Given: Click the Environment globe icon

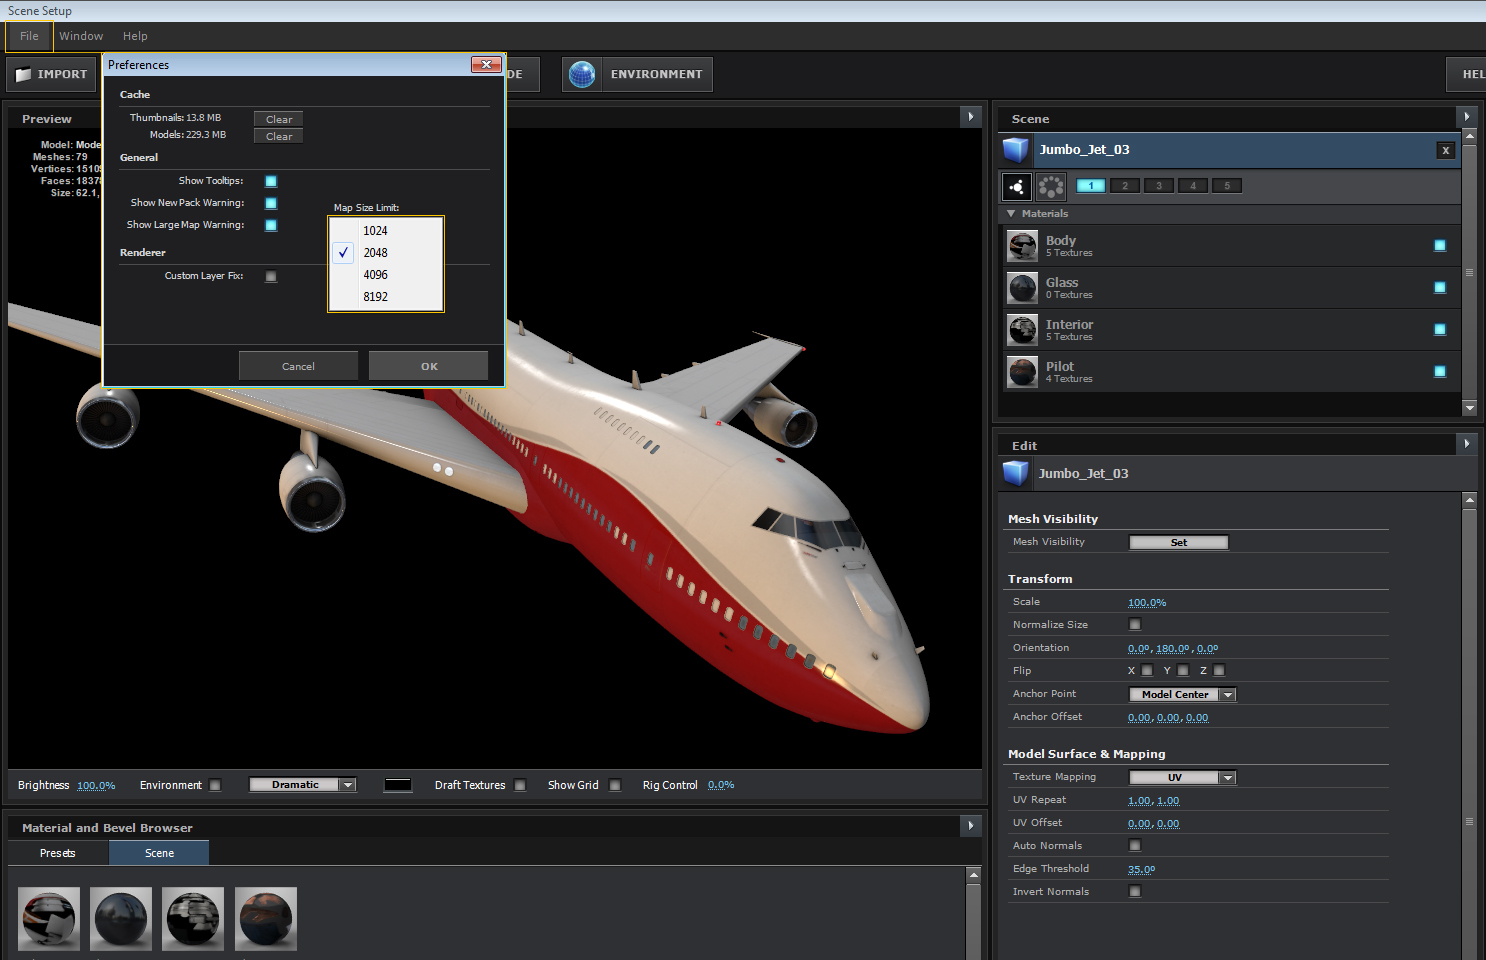Looking at the screenshot, I should pyautogui.click(x=582, y=74).
